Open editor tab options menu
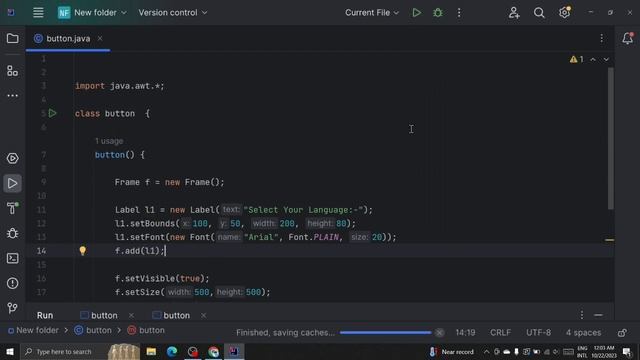 tap(601, 38)
